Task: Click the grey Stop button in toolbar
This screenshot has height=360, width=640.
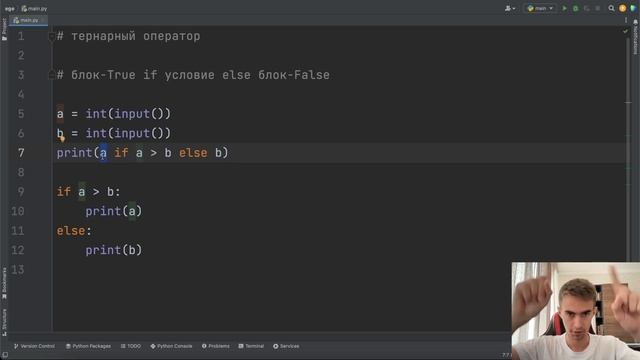Action: point(598,8)
